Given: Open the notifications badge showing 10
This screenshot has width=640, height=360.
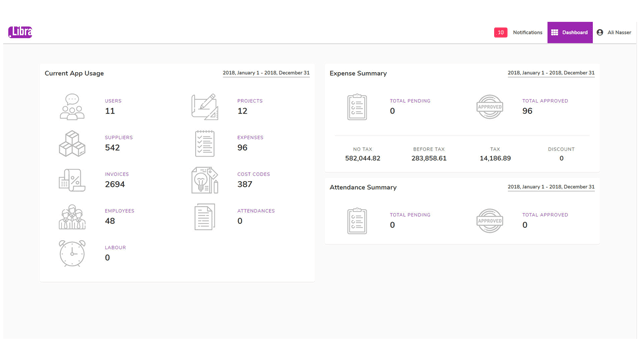Looking at the screenshot, I should coord(500,32).
